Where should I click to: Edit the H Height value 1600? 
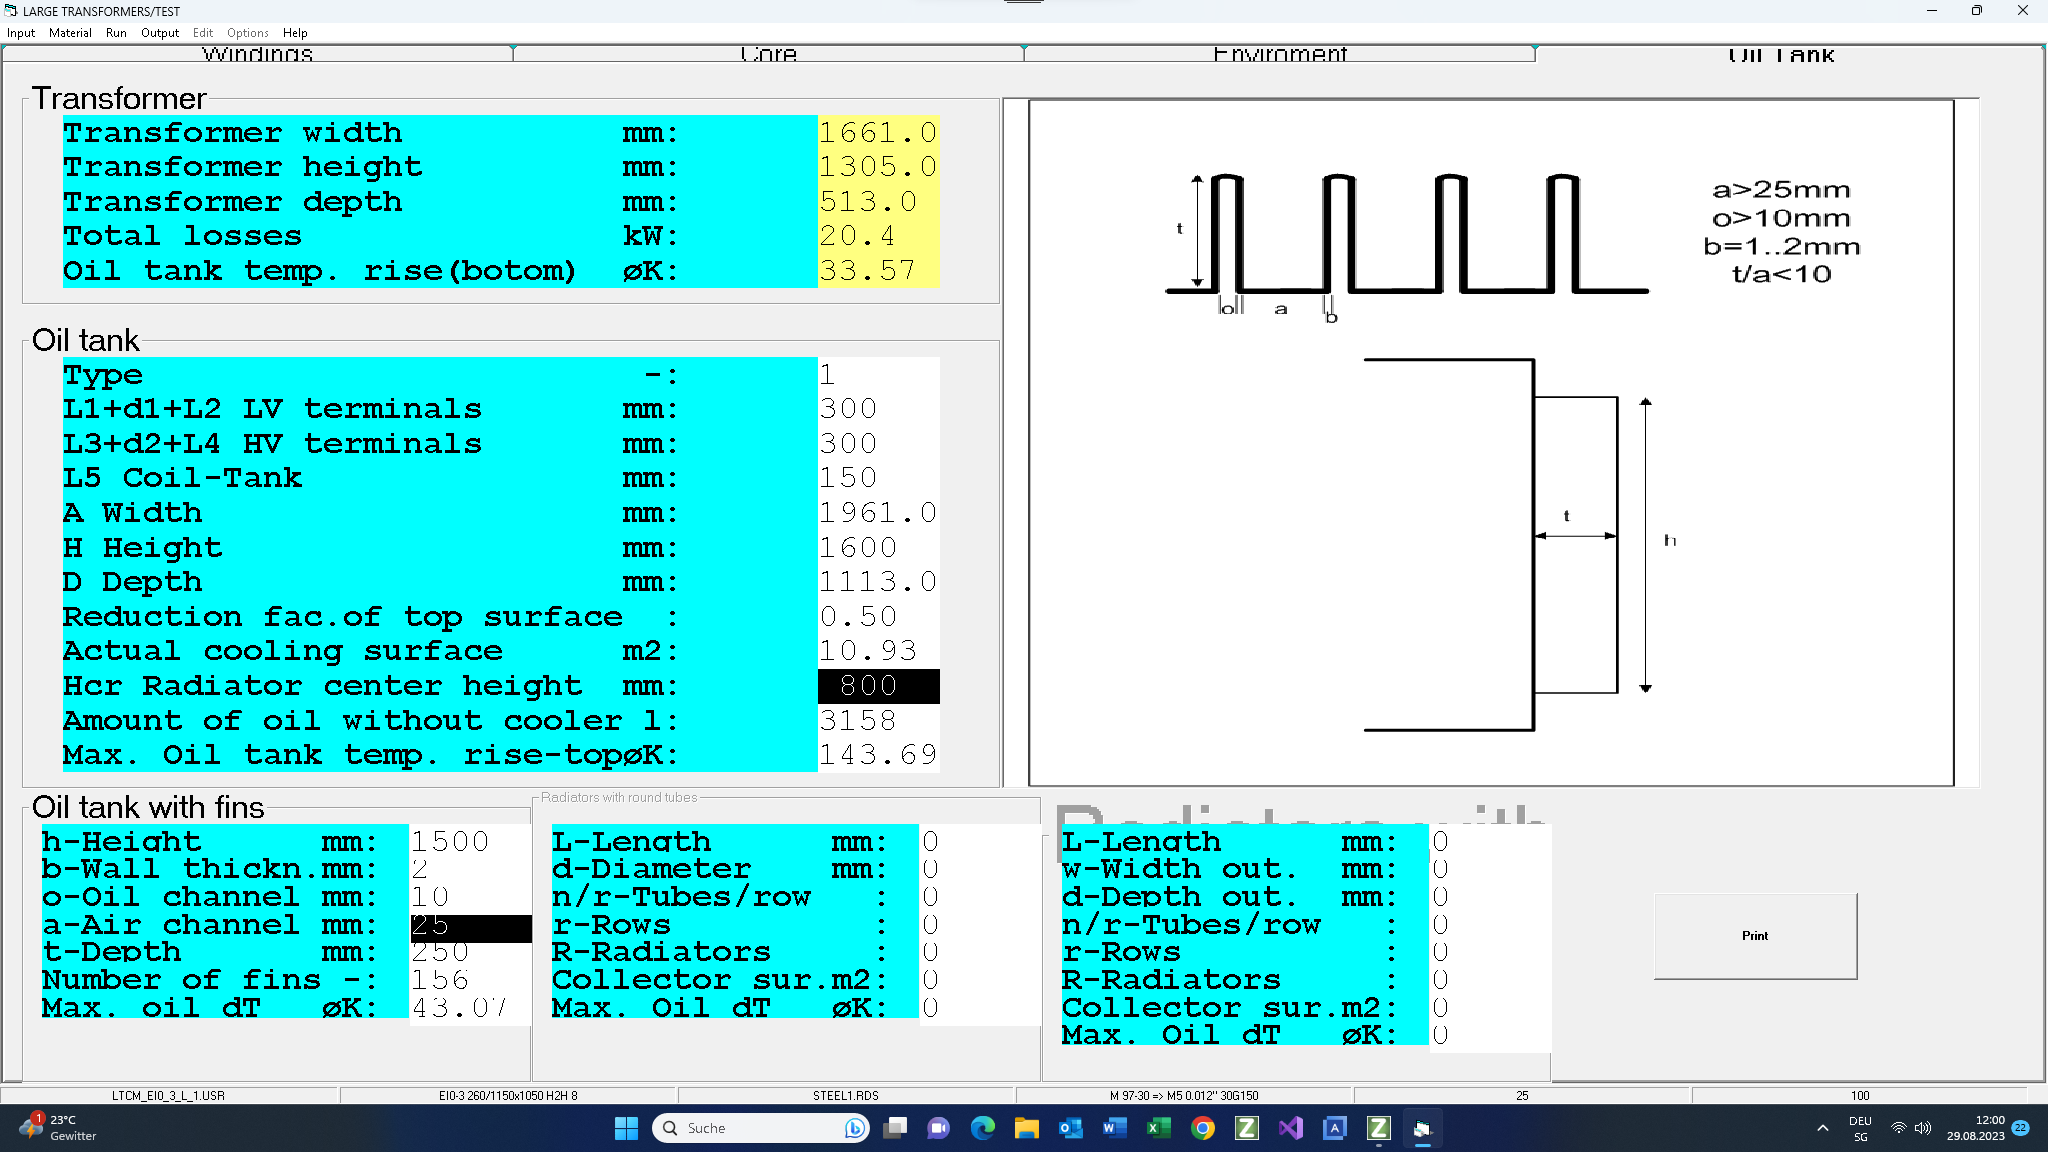[878, 548]
